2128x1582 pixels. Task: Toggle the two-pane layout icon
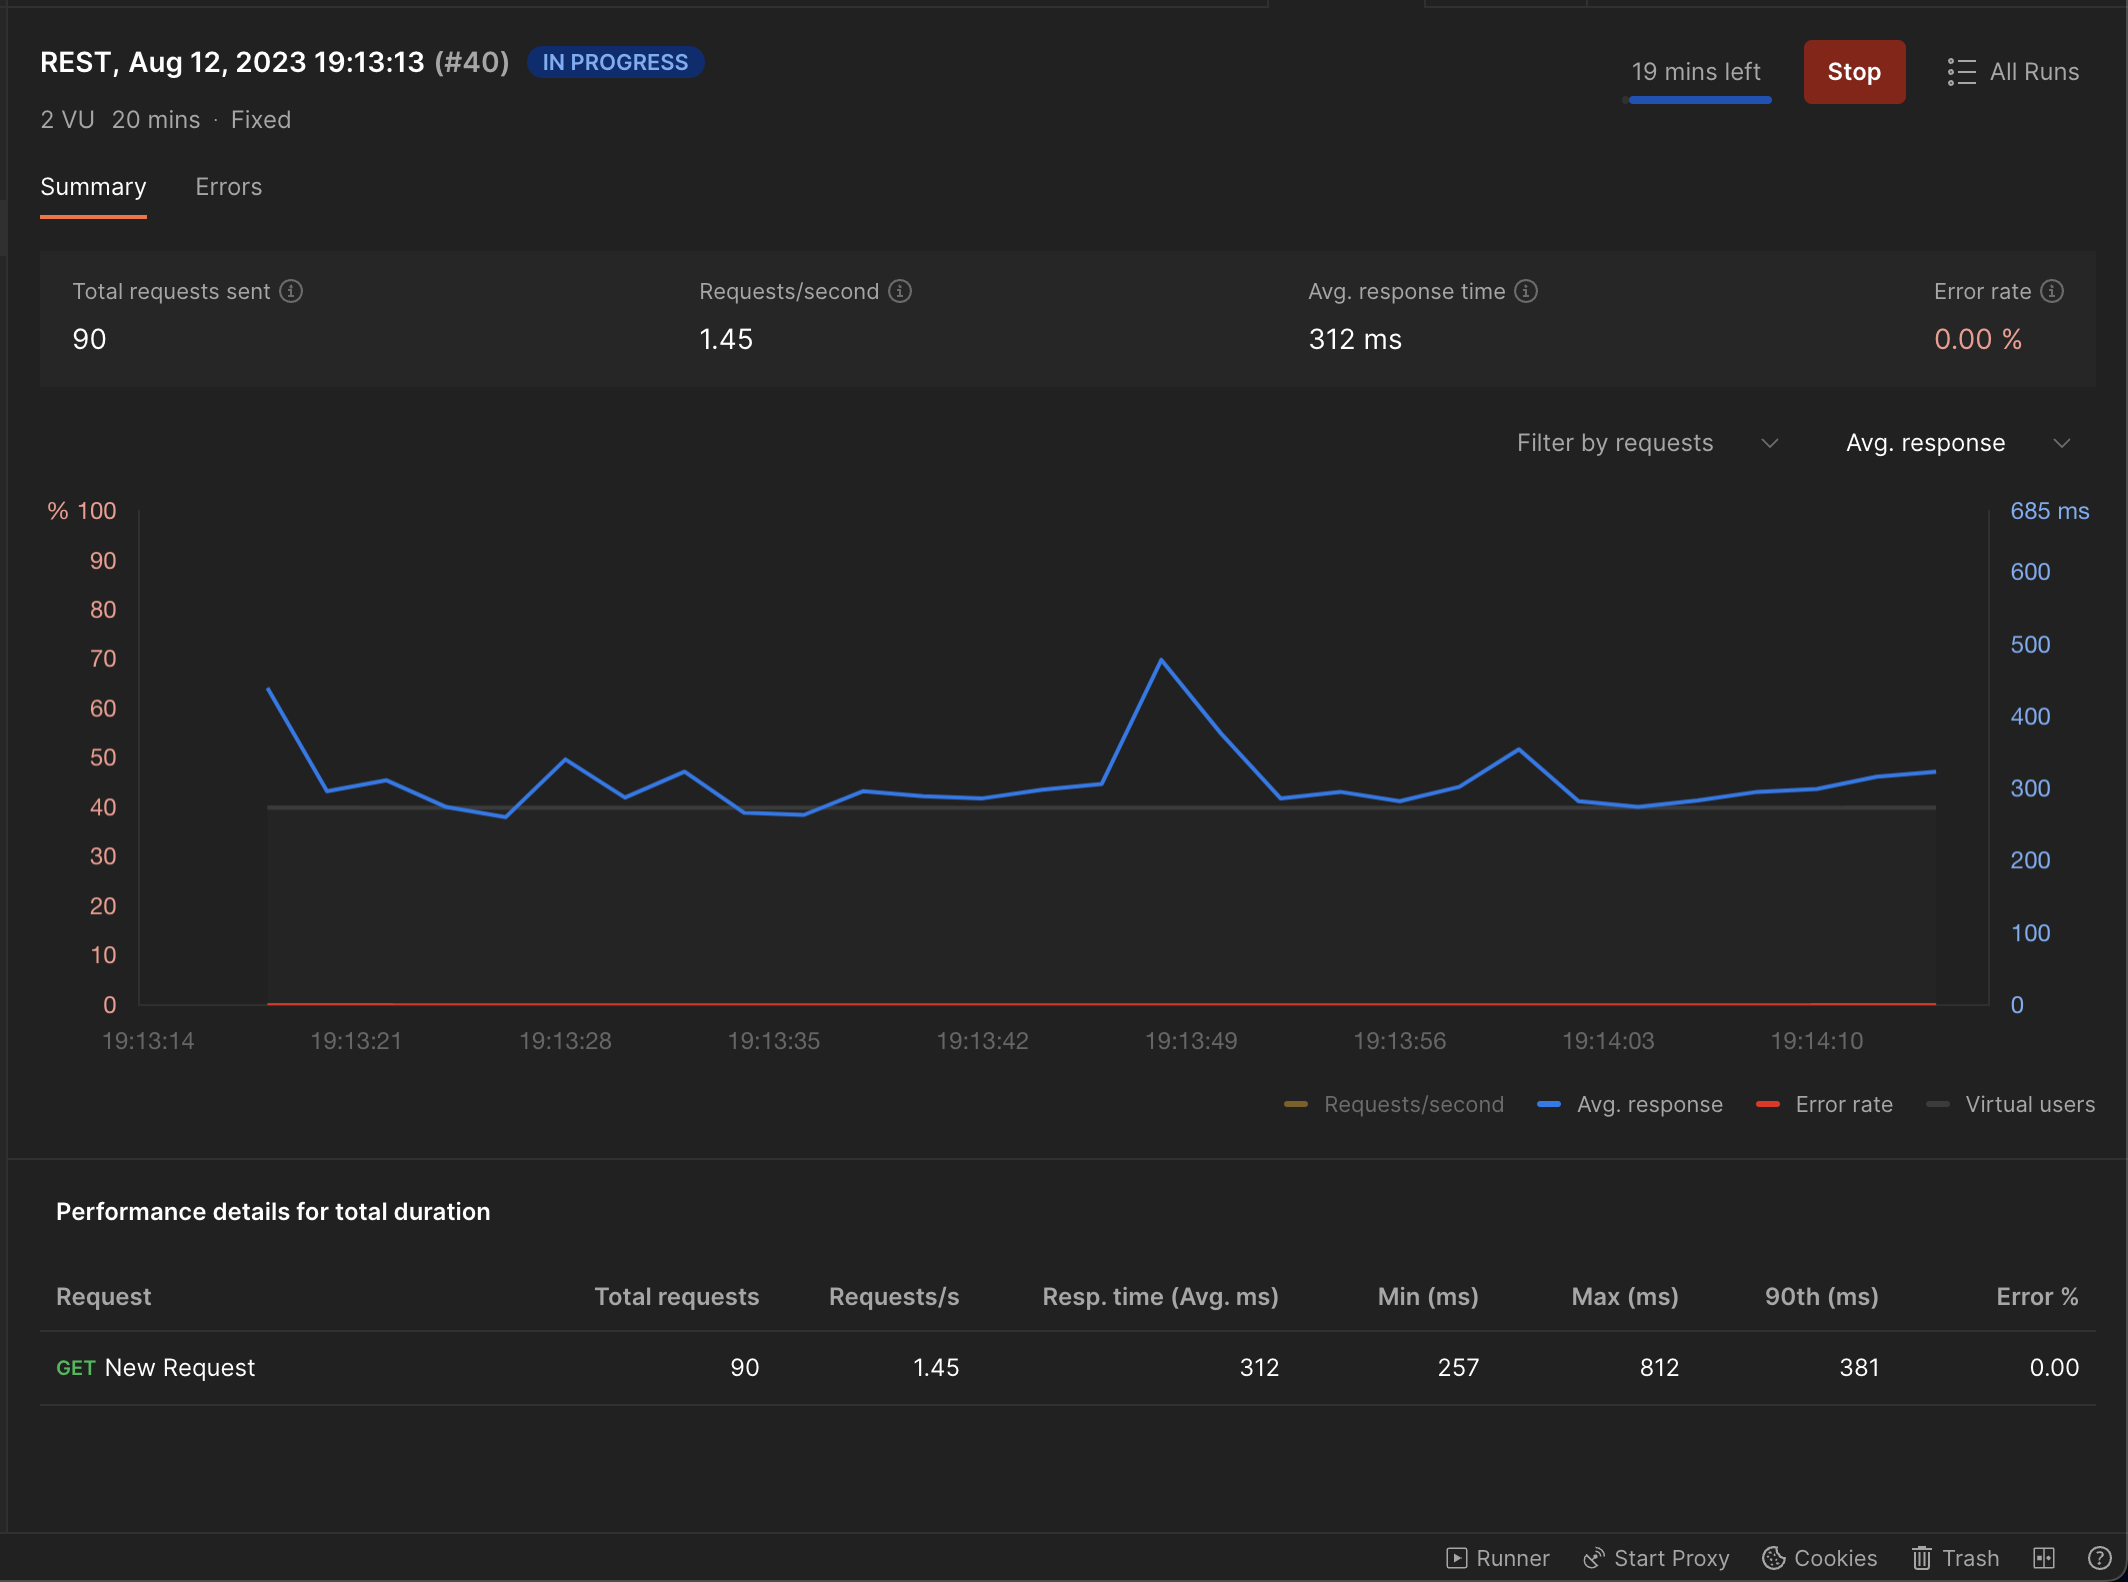coord(2044,1558)
